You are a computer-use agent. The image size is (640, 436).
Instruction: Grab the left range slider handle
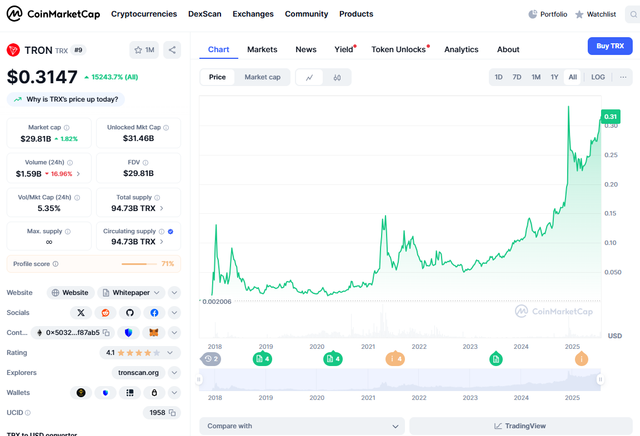(x=199, y=380)
